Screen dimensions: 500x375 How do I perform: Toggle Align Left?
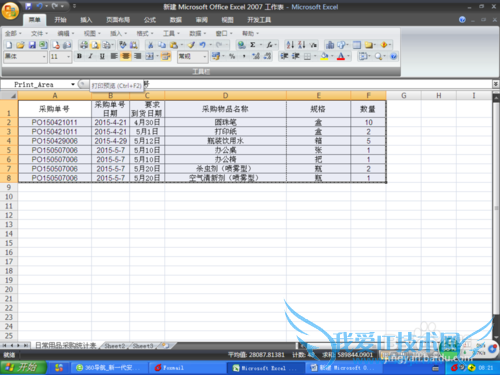[x=114, y=56]
